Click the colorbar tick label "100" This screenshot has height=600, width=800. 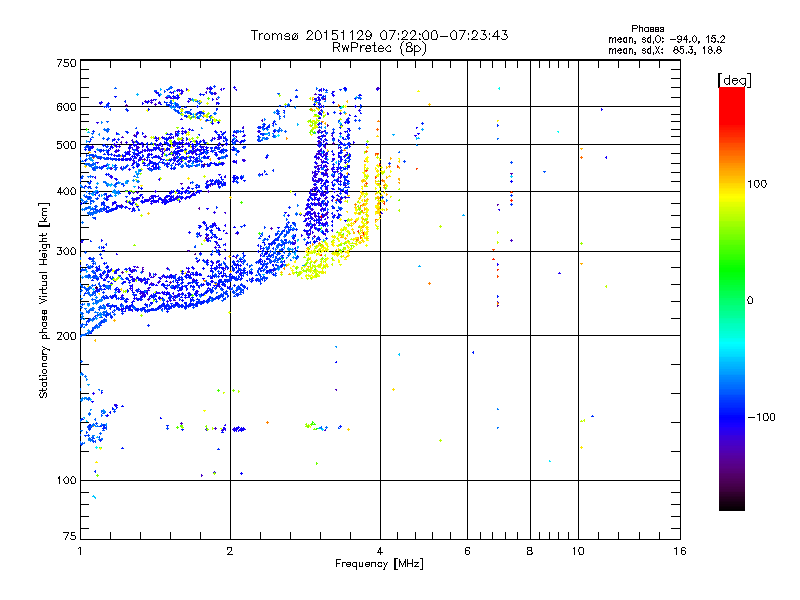757,184
